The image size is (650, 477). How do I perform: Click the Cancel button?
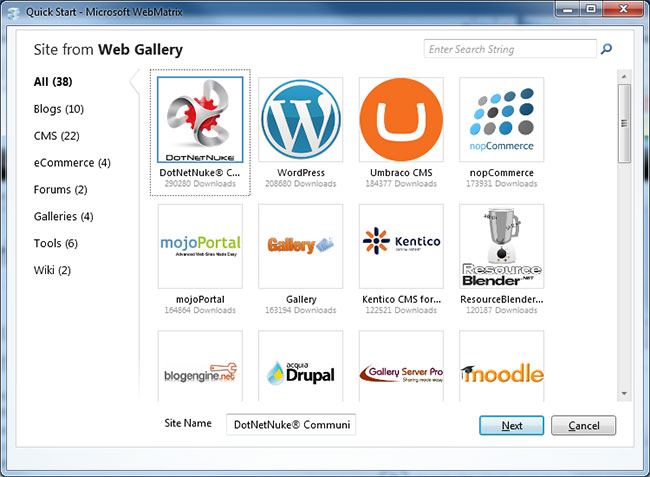[x=584, y=426]
